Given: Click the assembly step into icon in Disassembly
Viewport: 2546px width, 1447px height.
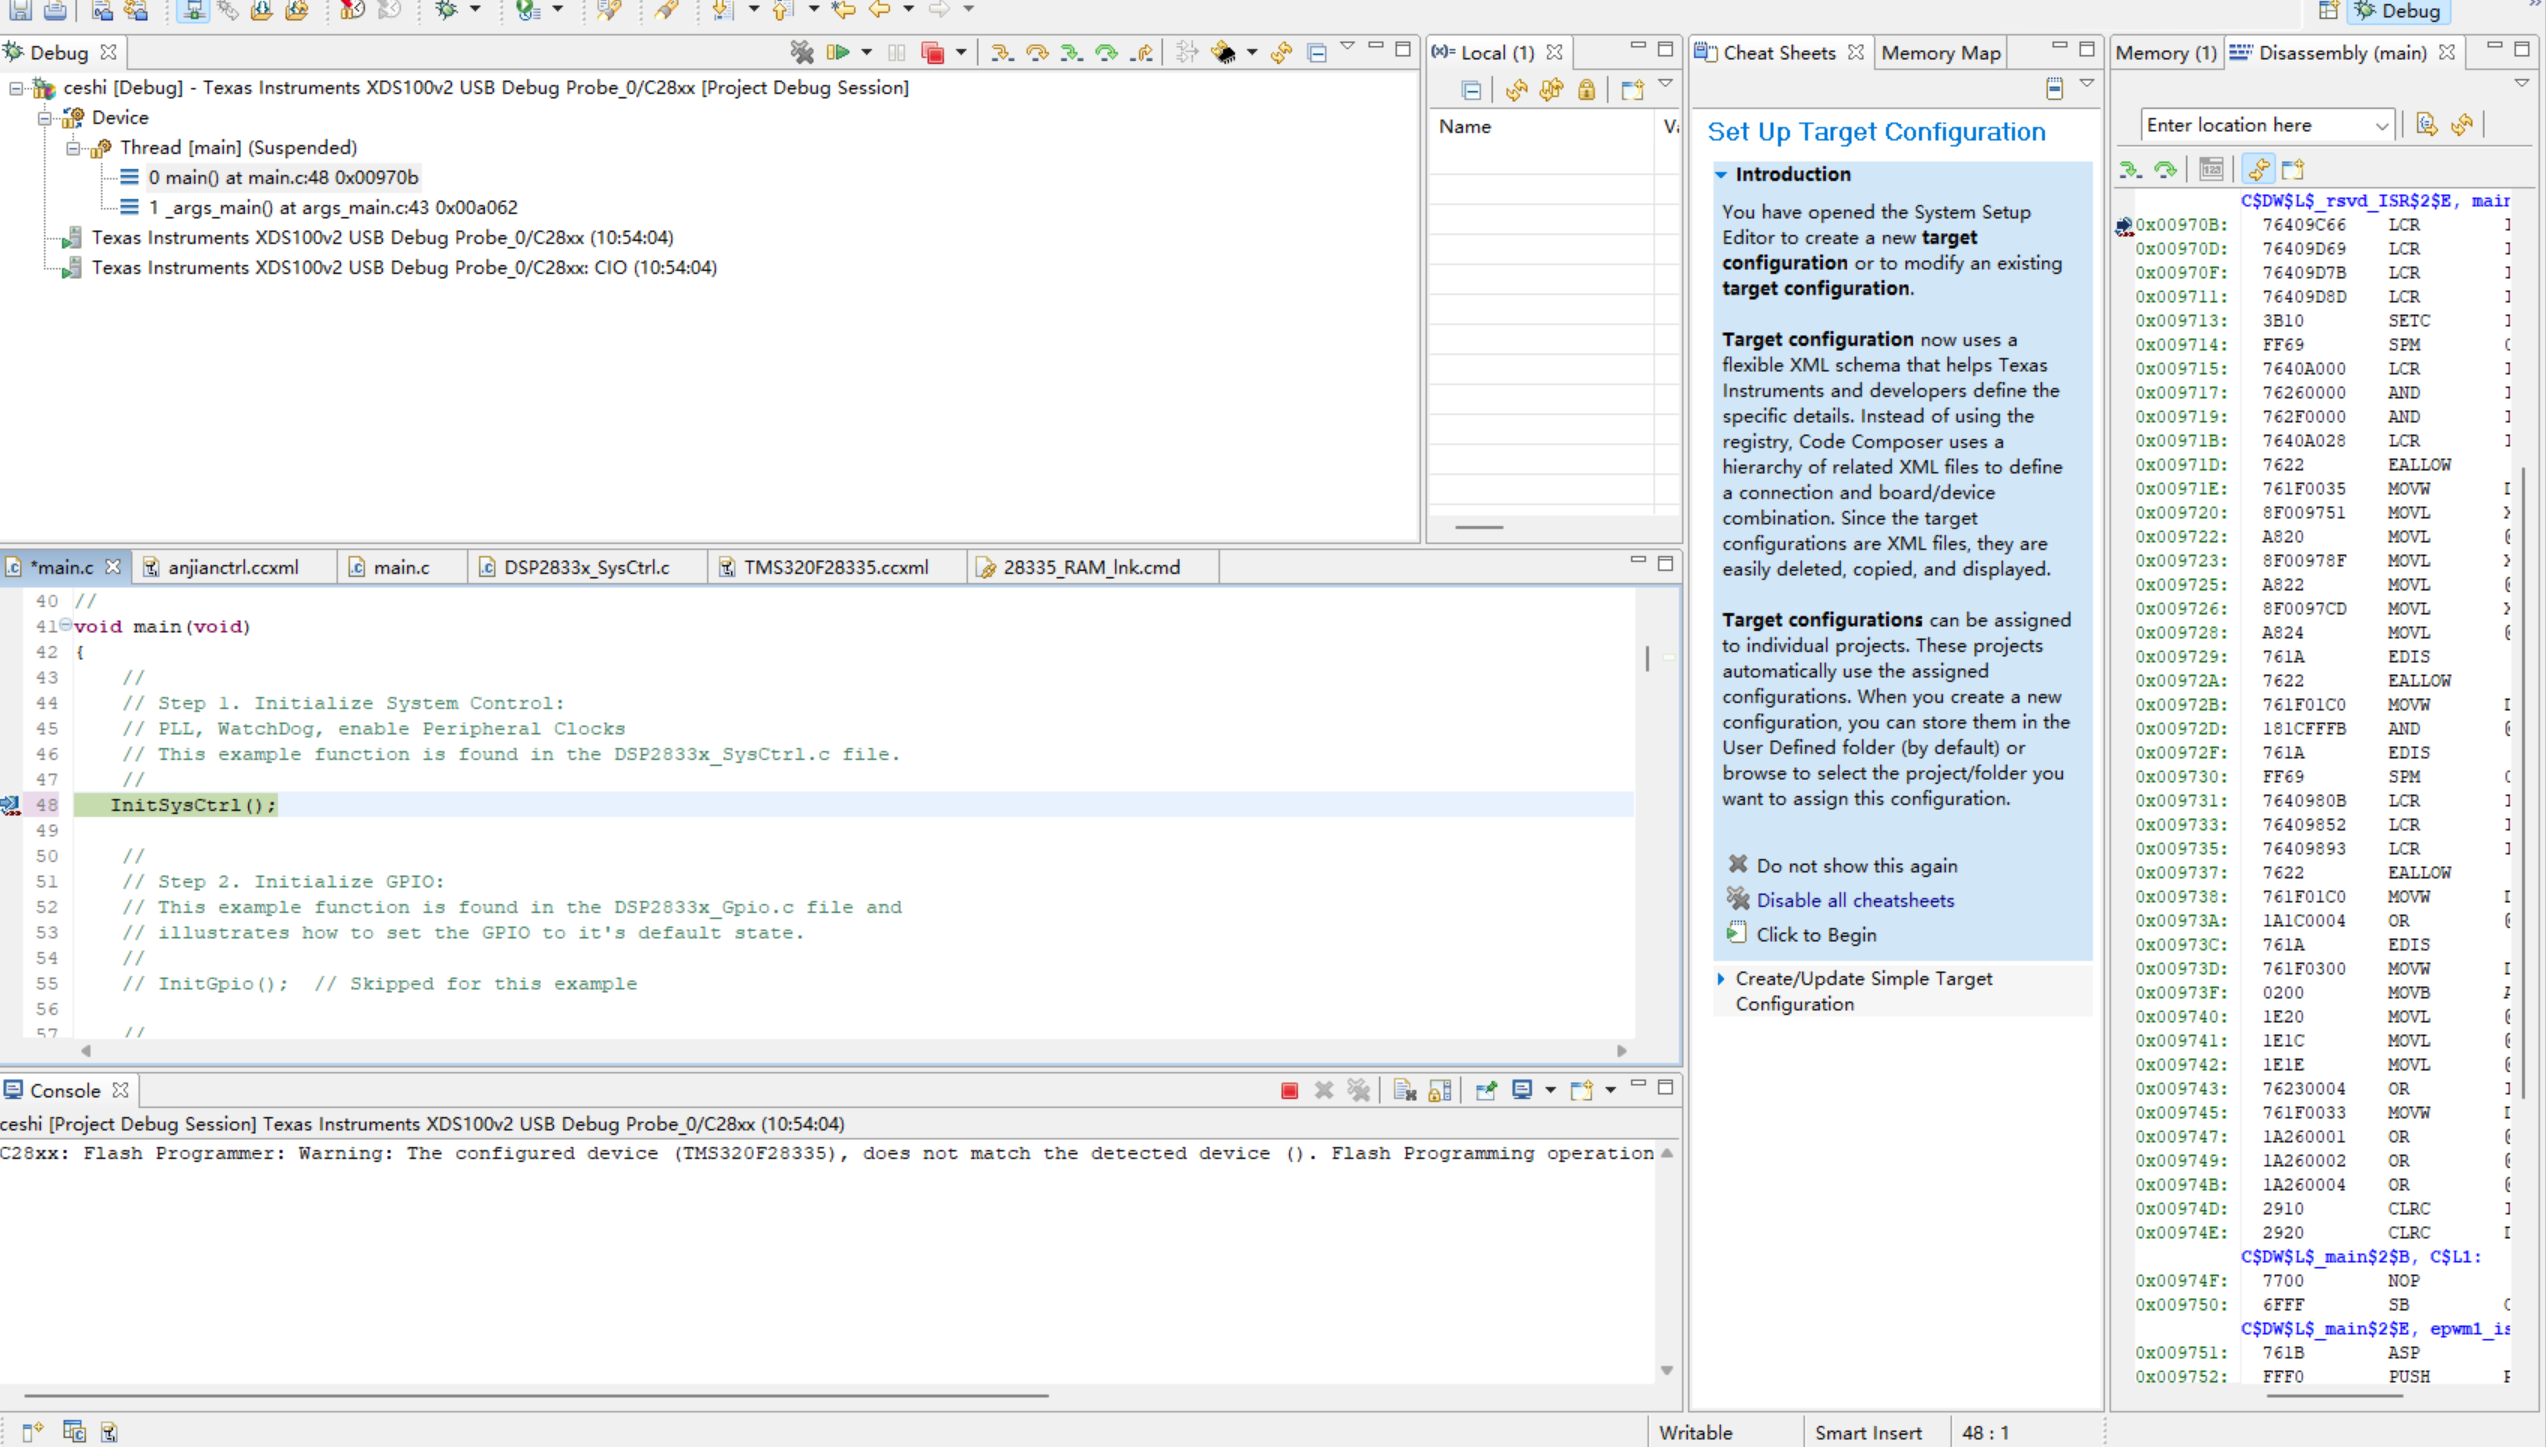Looking at the screenshot, I should click(x=2131, y=169).
